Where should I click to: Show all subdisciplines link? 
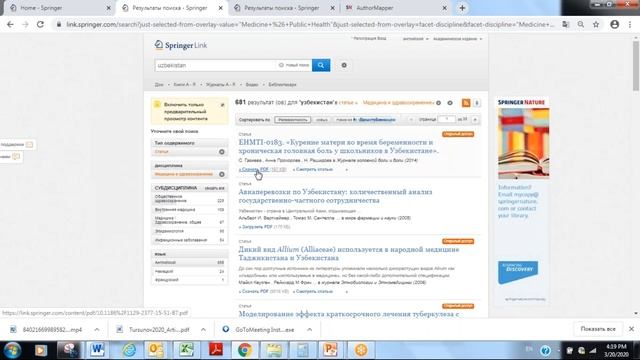click(215, 188)
